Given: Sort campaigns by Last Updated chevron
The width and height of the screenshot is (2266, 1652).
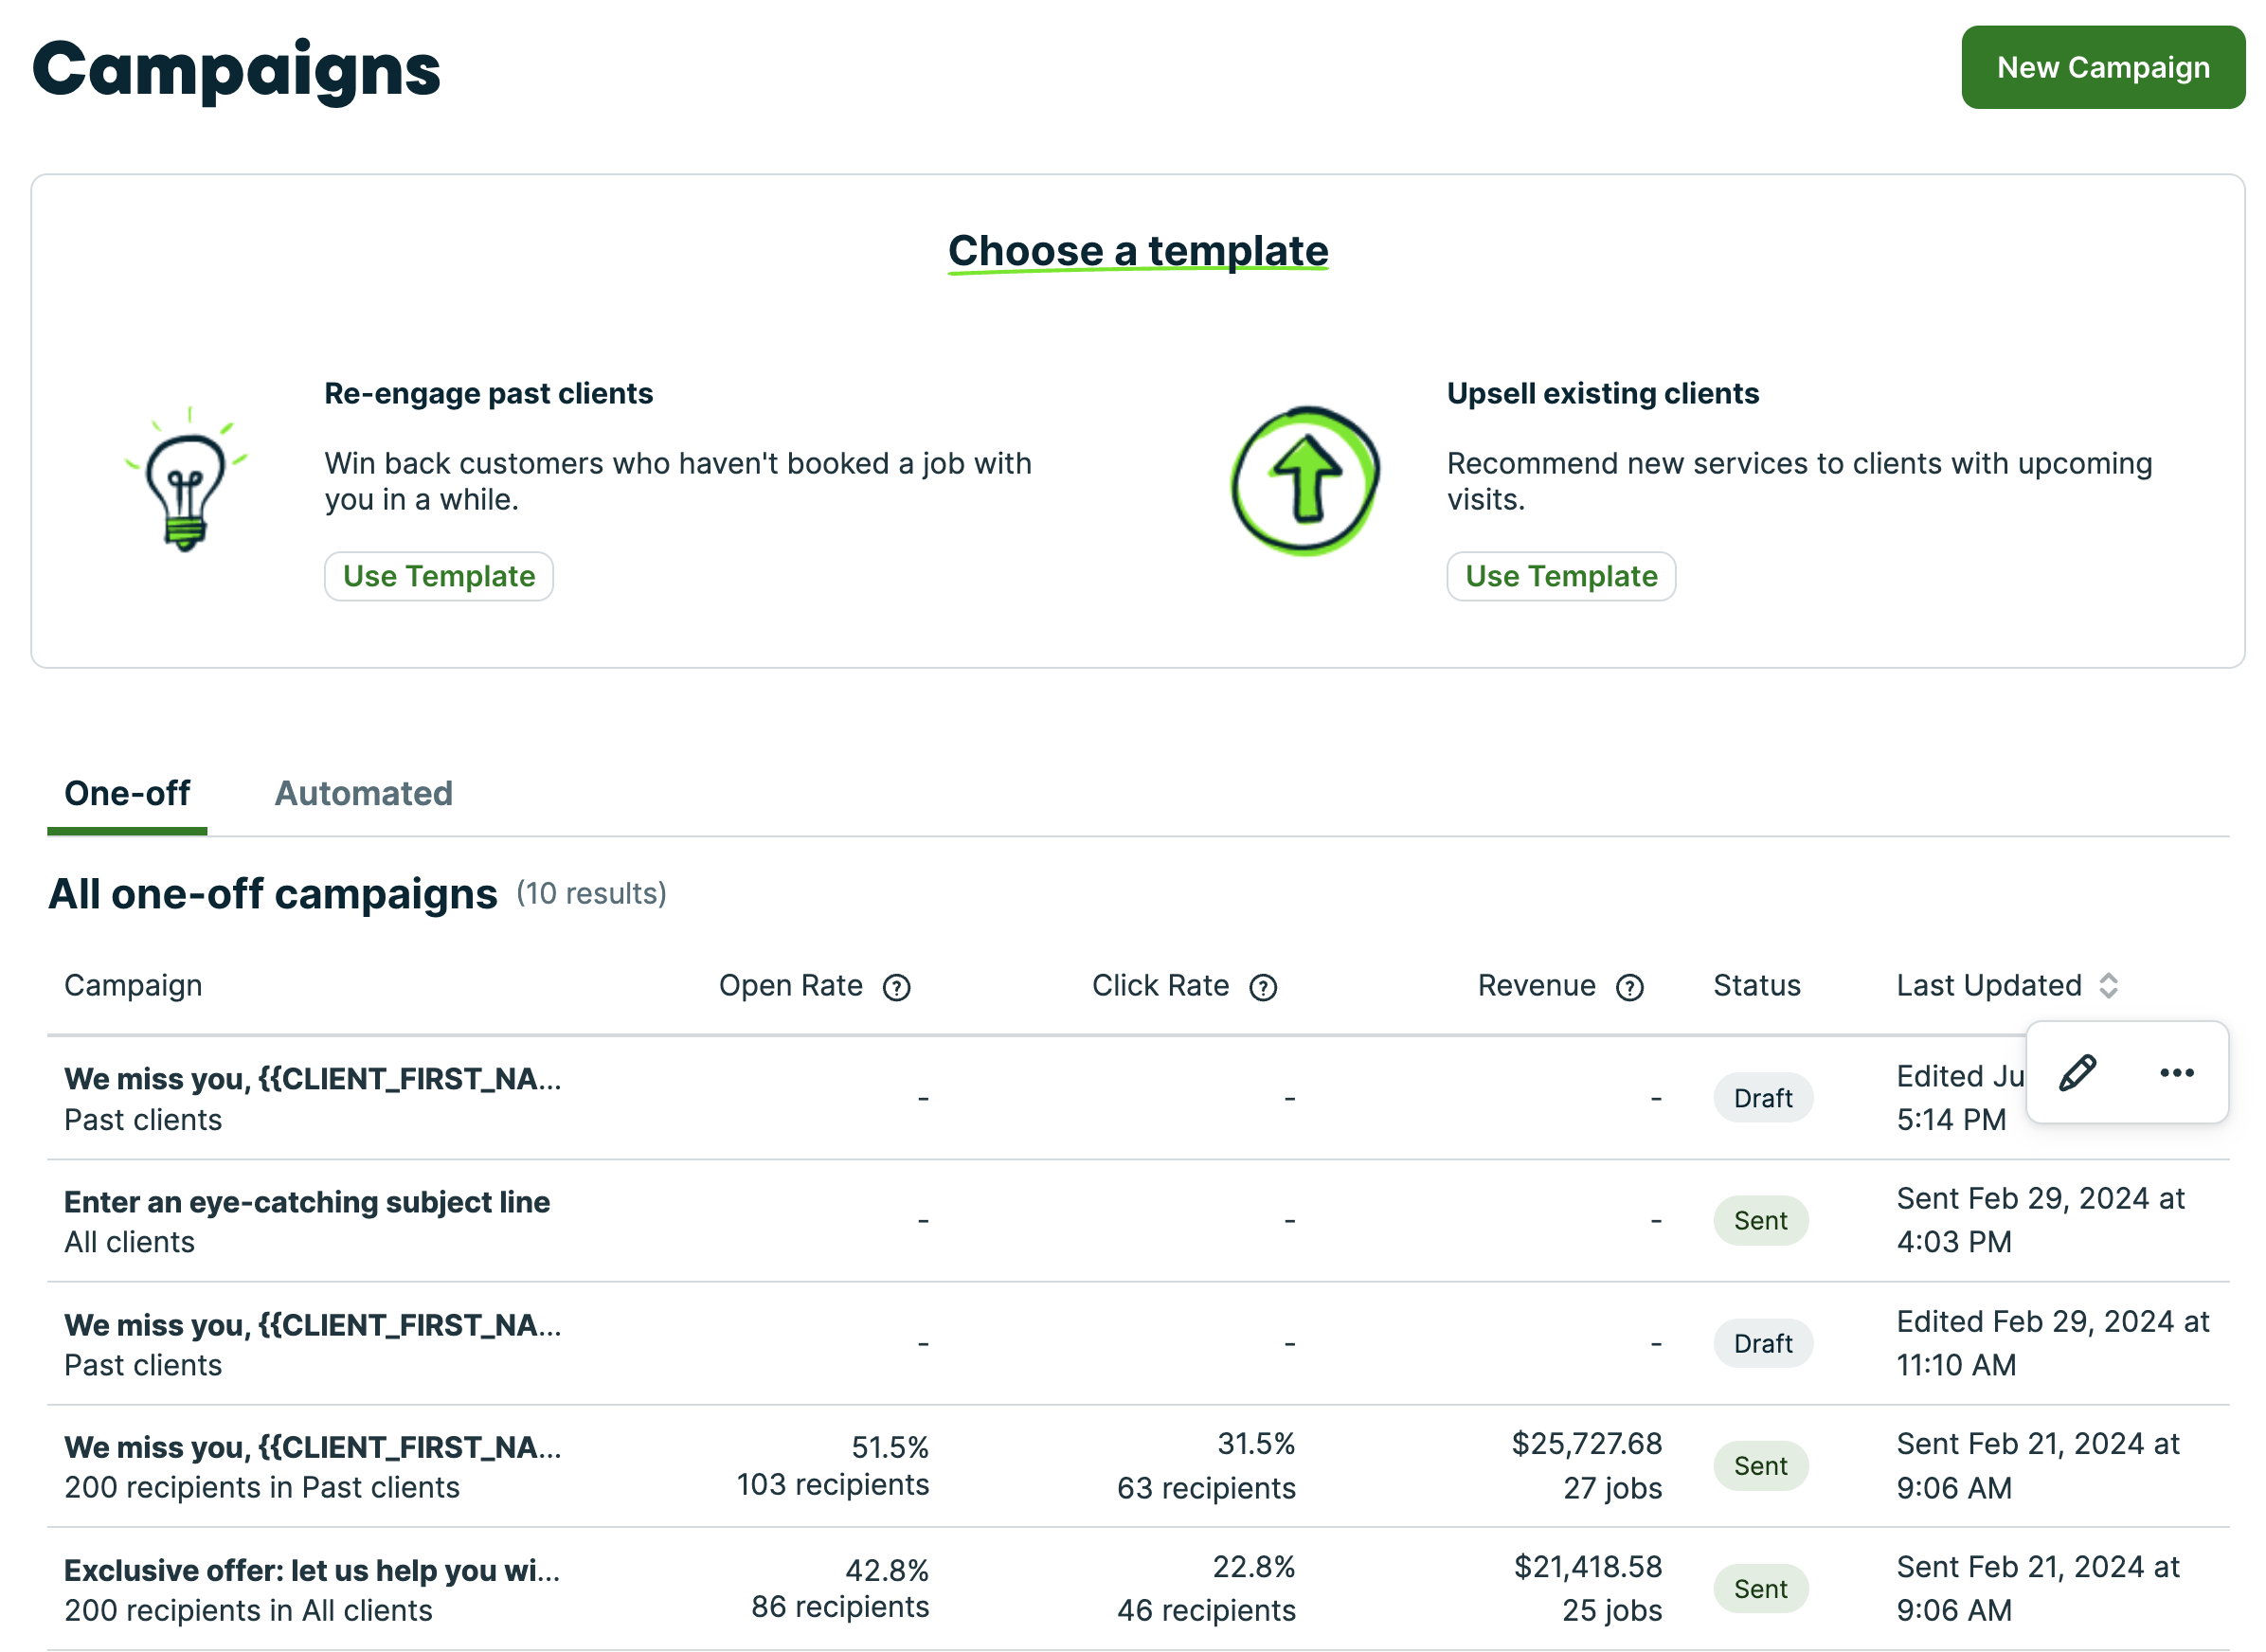Looking at the screenshot, I should [x=2110, y=986].
